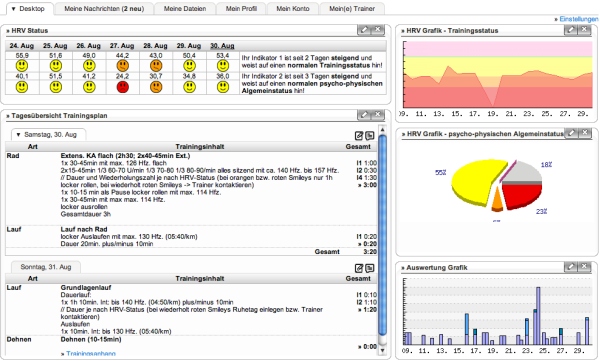The image size is (600, 361).
Task: Open the comment icon for Sonntag, 31. Aug
Action: 370,268
